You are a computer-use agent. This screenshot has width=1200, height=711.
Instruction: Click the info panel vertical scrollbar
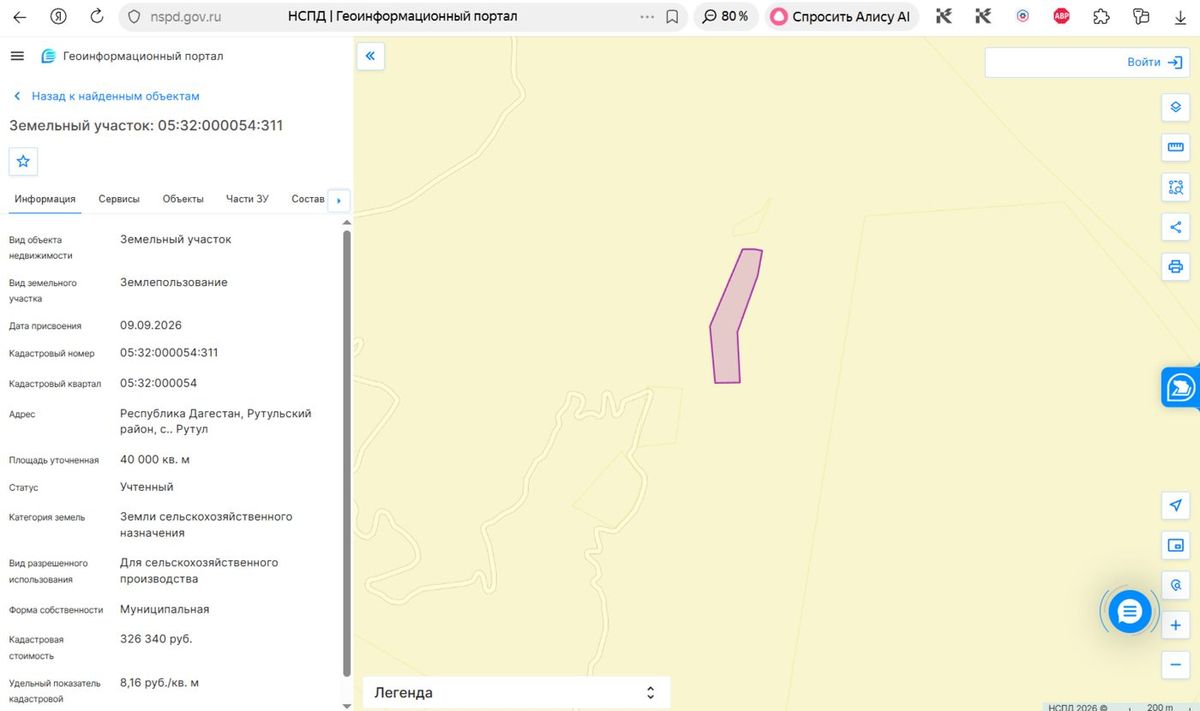347,452
